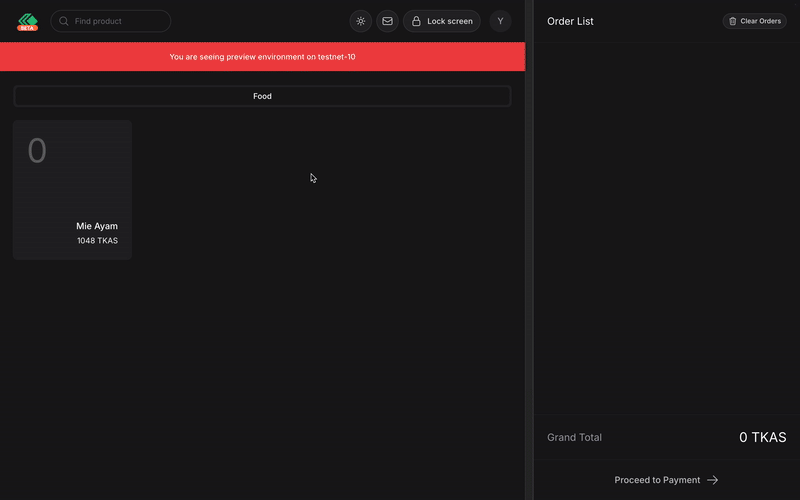
Task: Open the envelope messages icon
Action: click(x=388, y=21)
